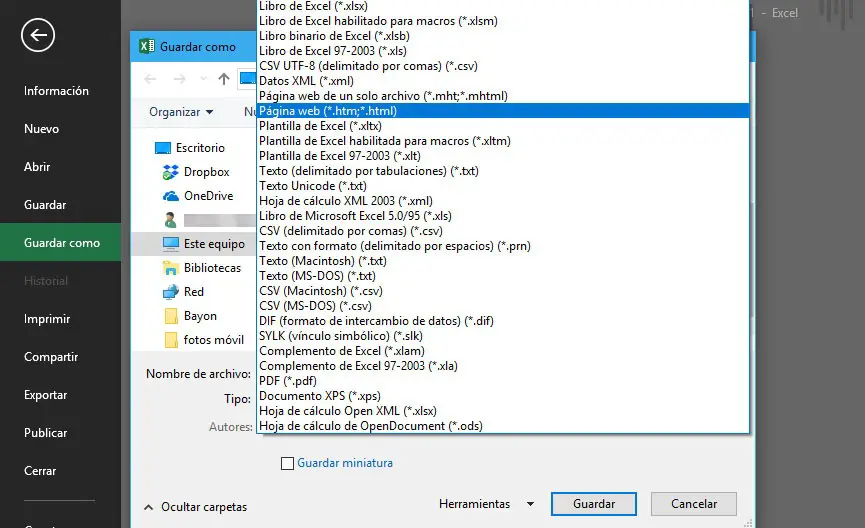Image resolution: width=865 pixels, height=528 pixels.
Task: Click the back arrow circle in Backstage
Action: 38,36
